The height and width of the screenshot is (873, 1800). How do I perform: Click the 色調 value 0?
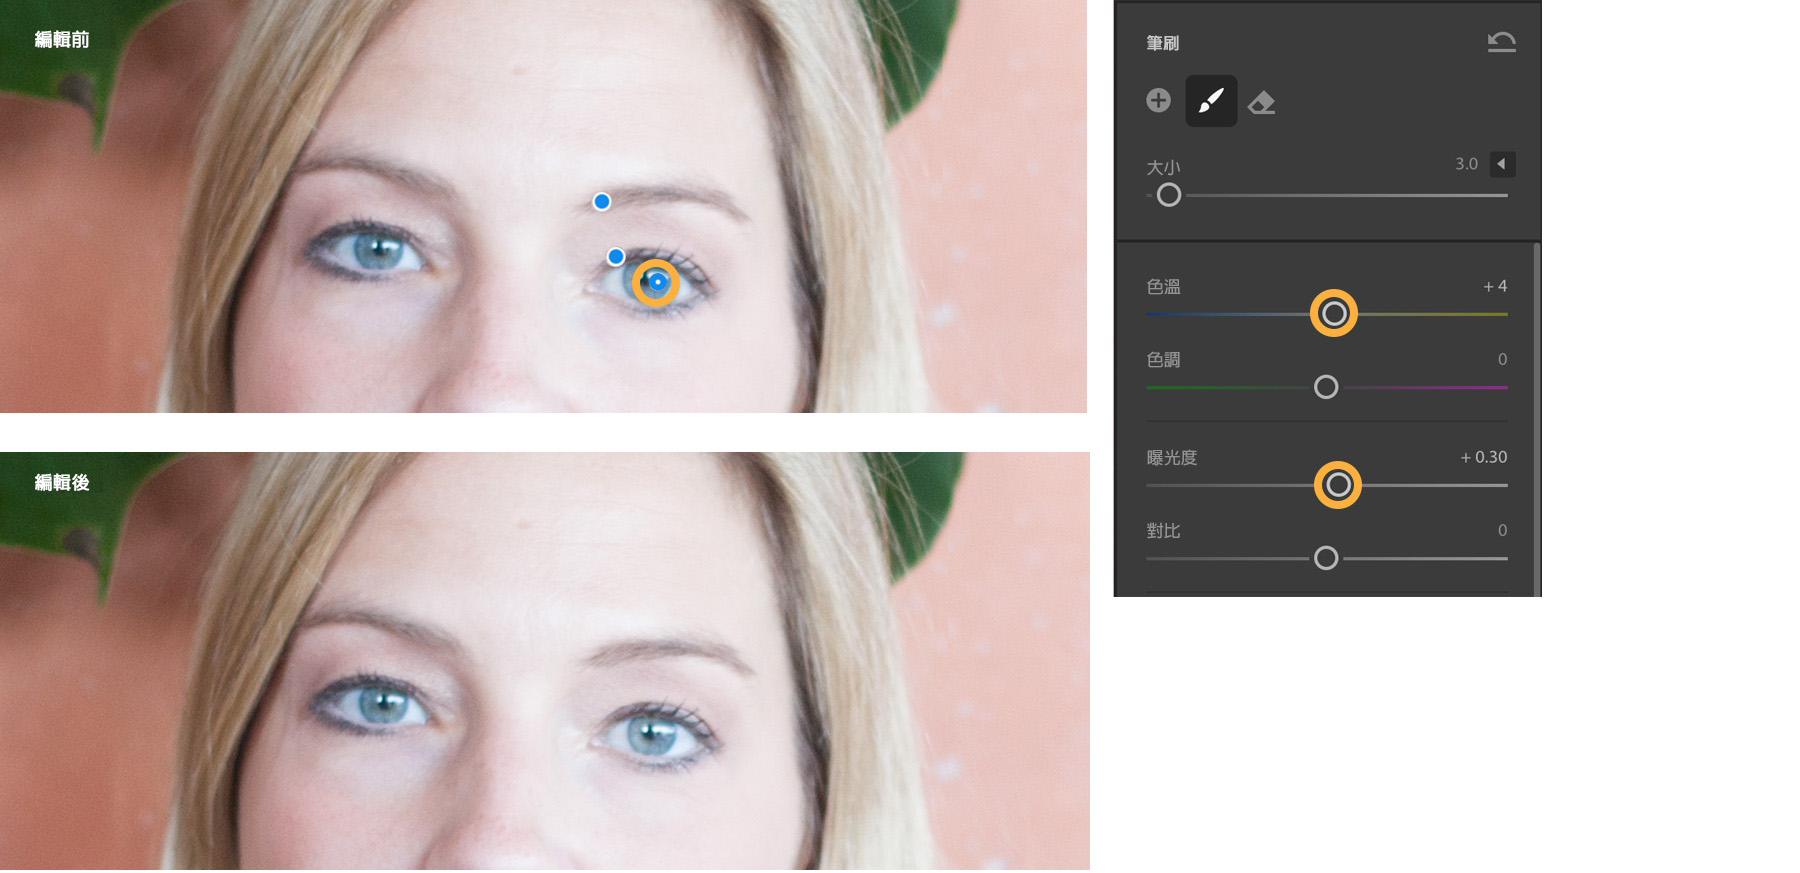click(1502, 359)
